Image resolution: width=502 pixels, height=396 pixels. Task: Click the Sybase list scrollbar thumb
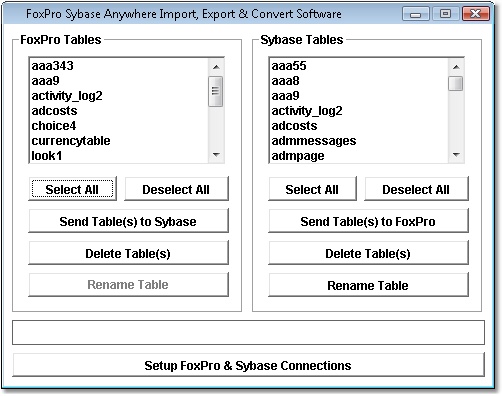point(456,83)
